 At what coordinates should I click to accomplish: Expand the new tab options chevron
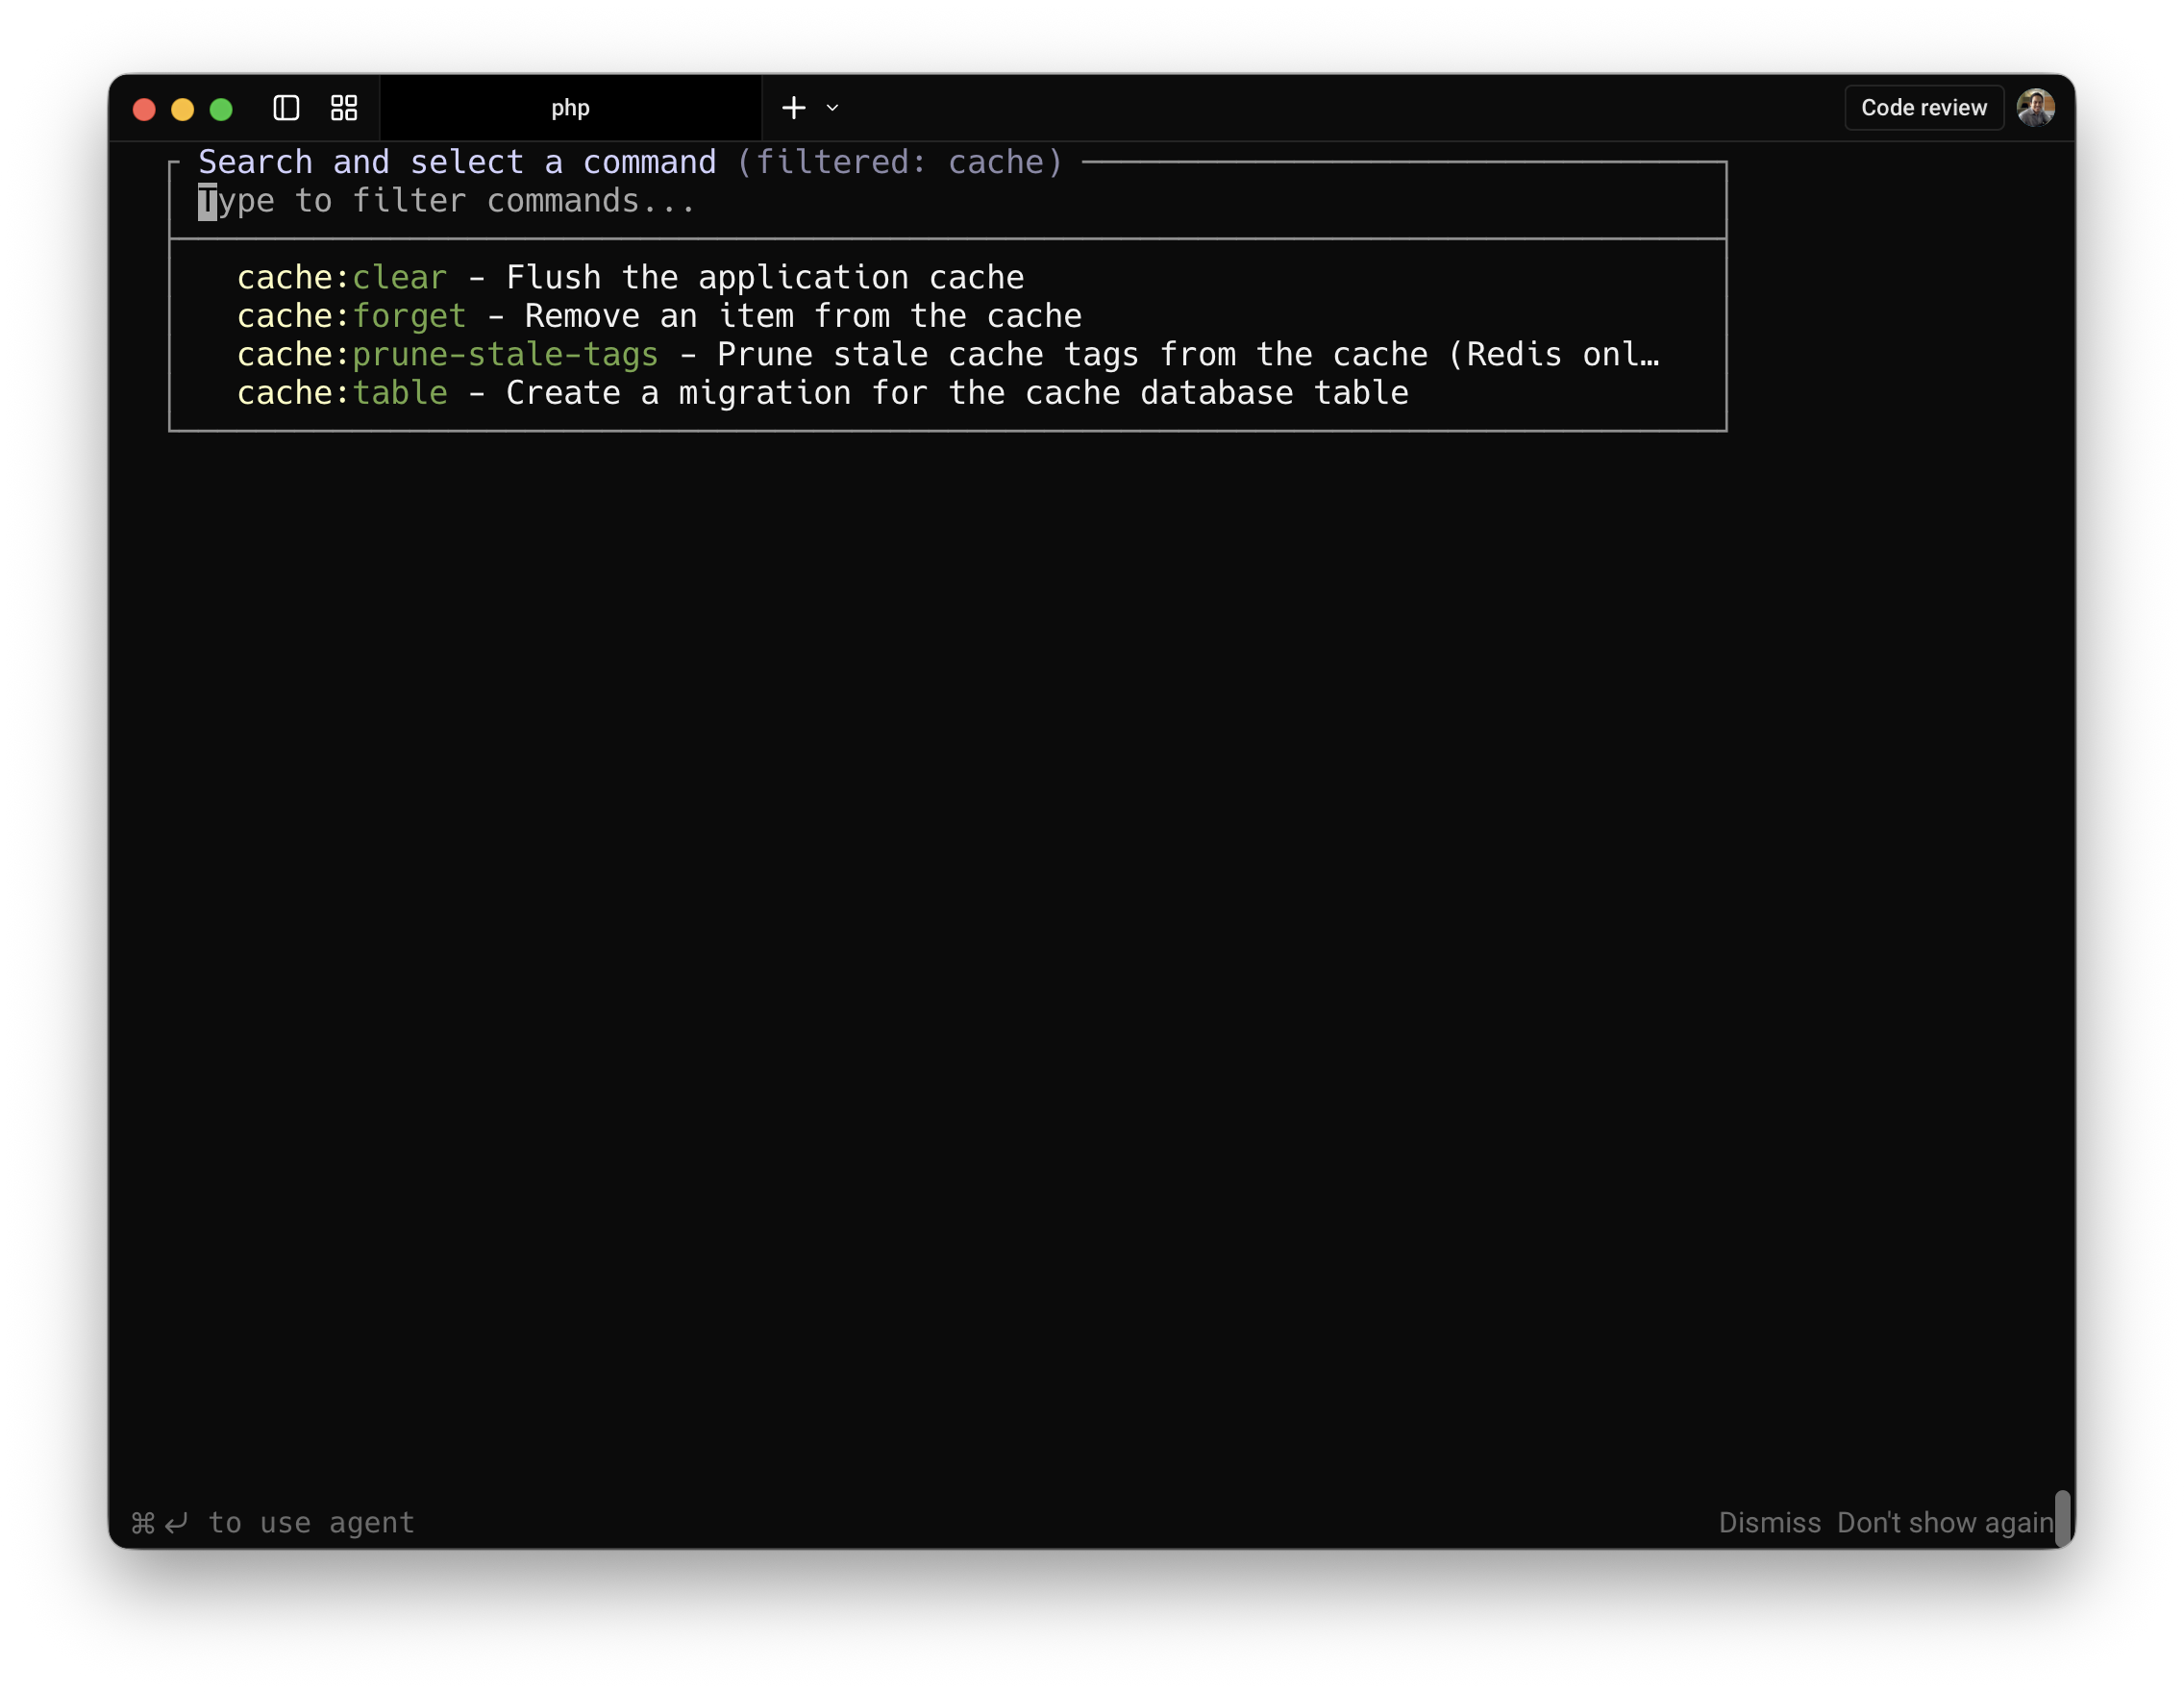[832, 108]
